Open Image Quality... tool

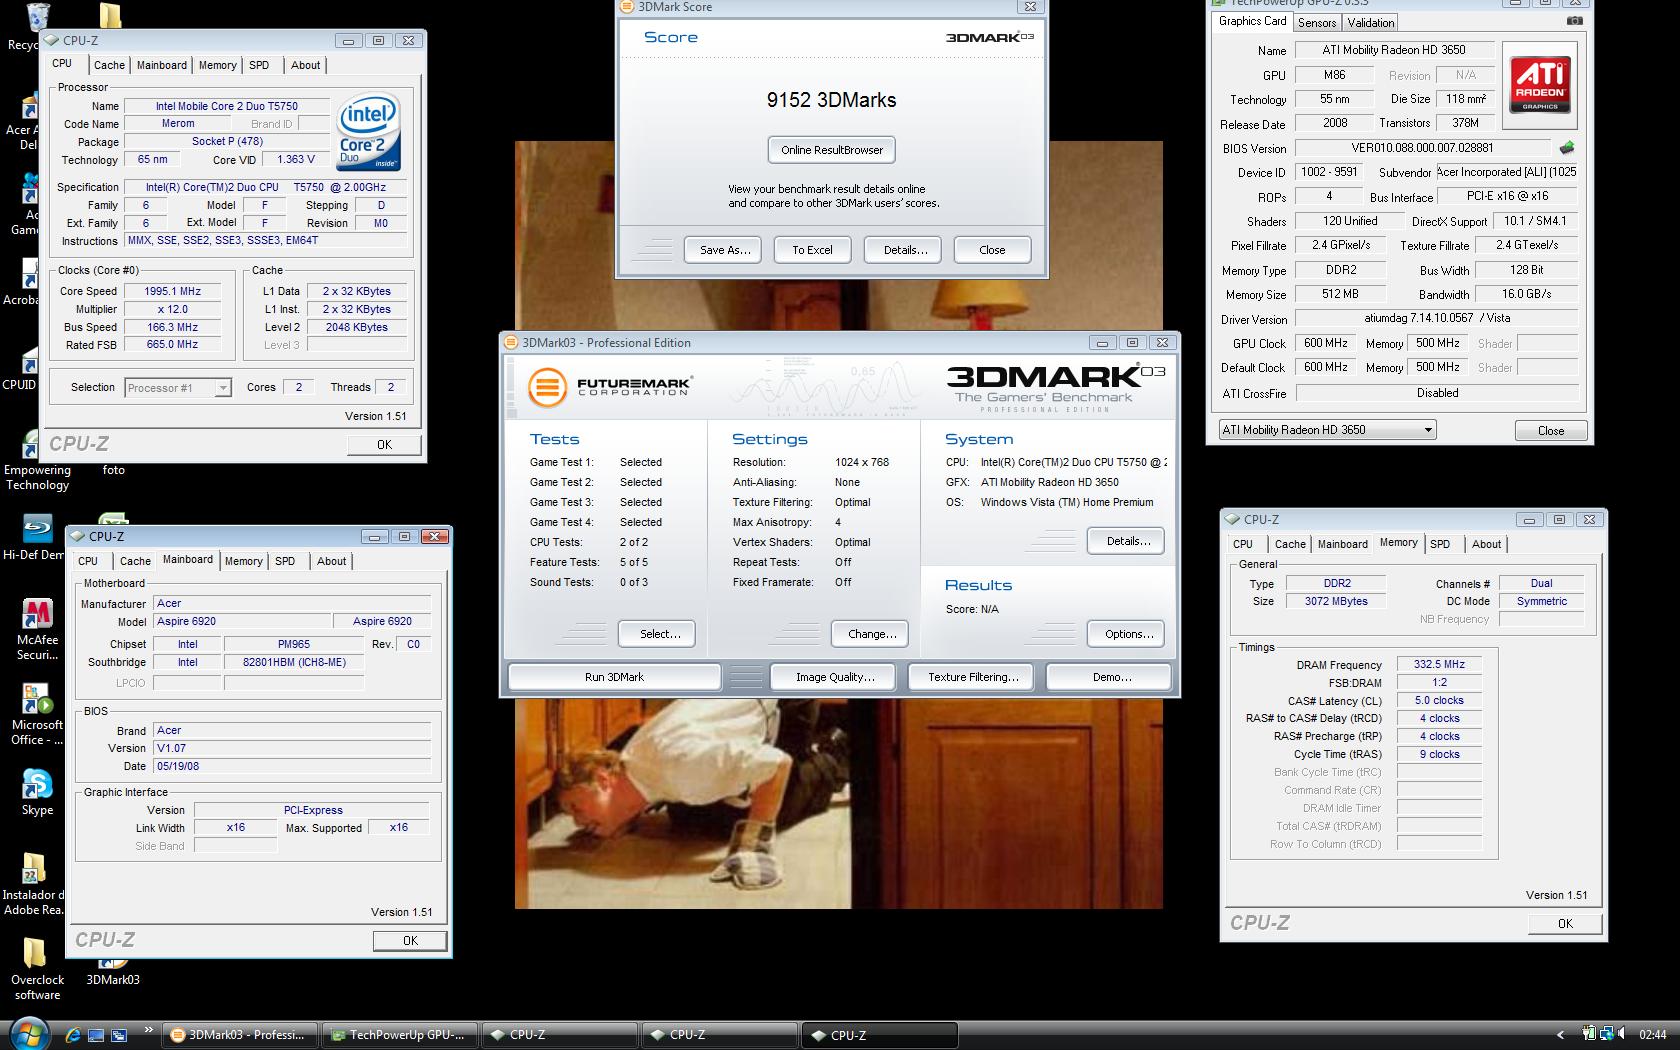tap(835, 677)
